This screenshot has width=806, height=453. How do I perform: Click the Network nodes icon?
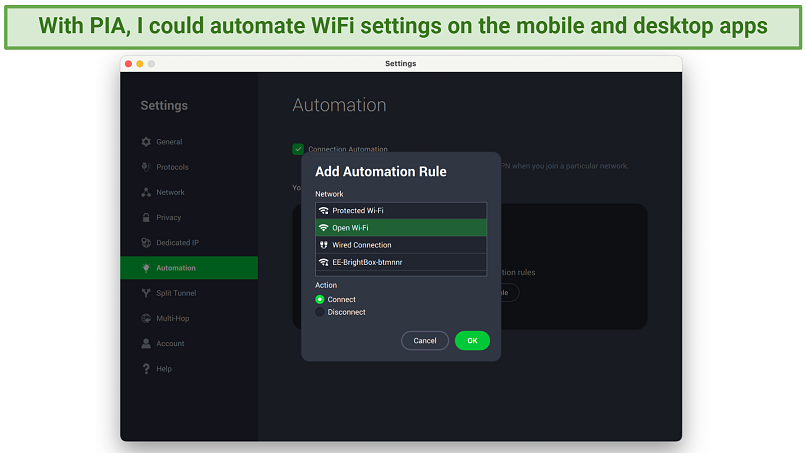click(146, 192)
